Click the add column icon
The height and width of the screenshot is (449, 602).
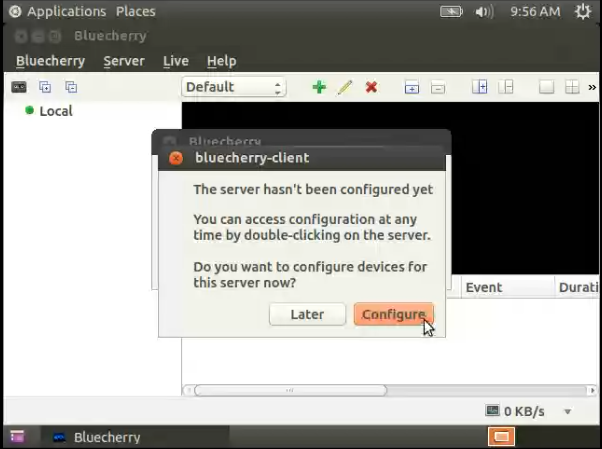(x=480, y=87)
